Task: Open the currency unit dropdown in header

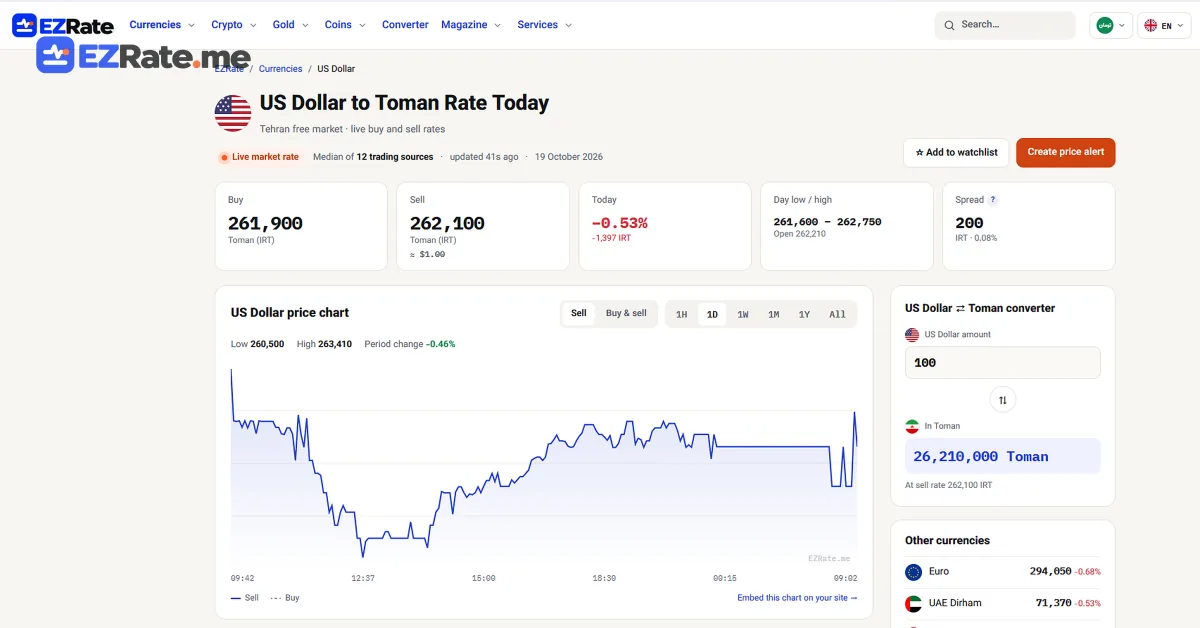Action: [x=1111, y=26]
